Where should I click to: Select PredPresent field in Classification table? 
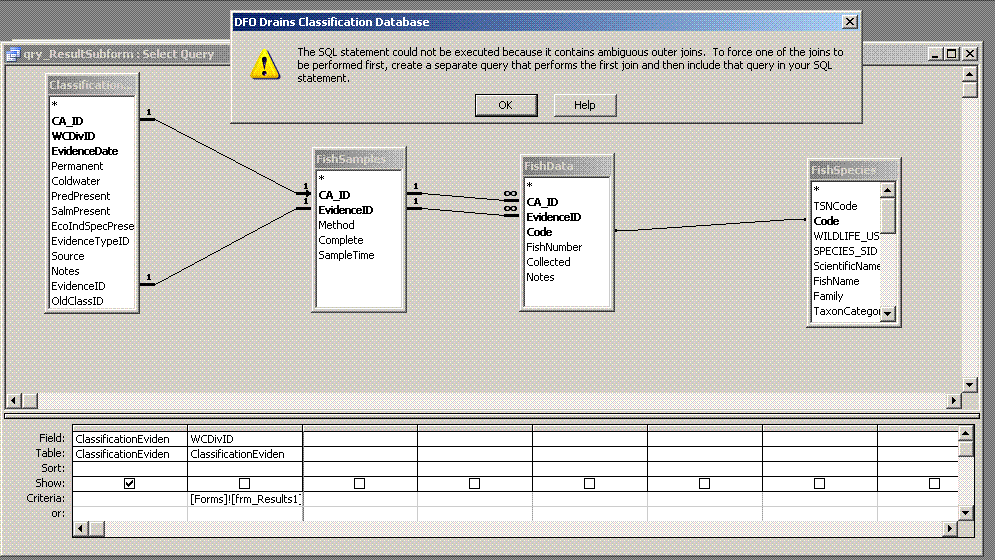point(81,196)
